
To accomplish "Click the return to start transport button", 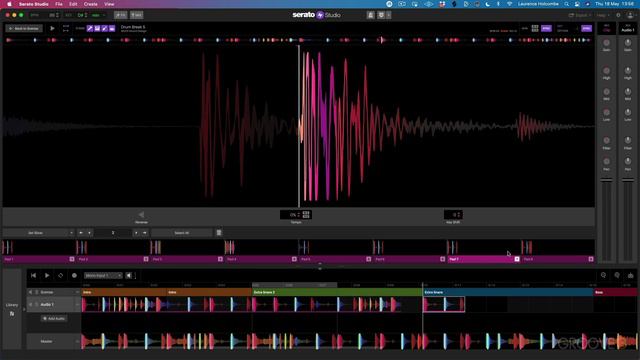I will coord(33,276).
